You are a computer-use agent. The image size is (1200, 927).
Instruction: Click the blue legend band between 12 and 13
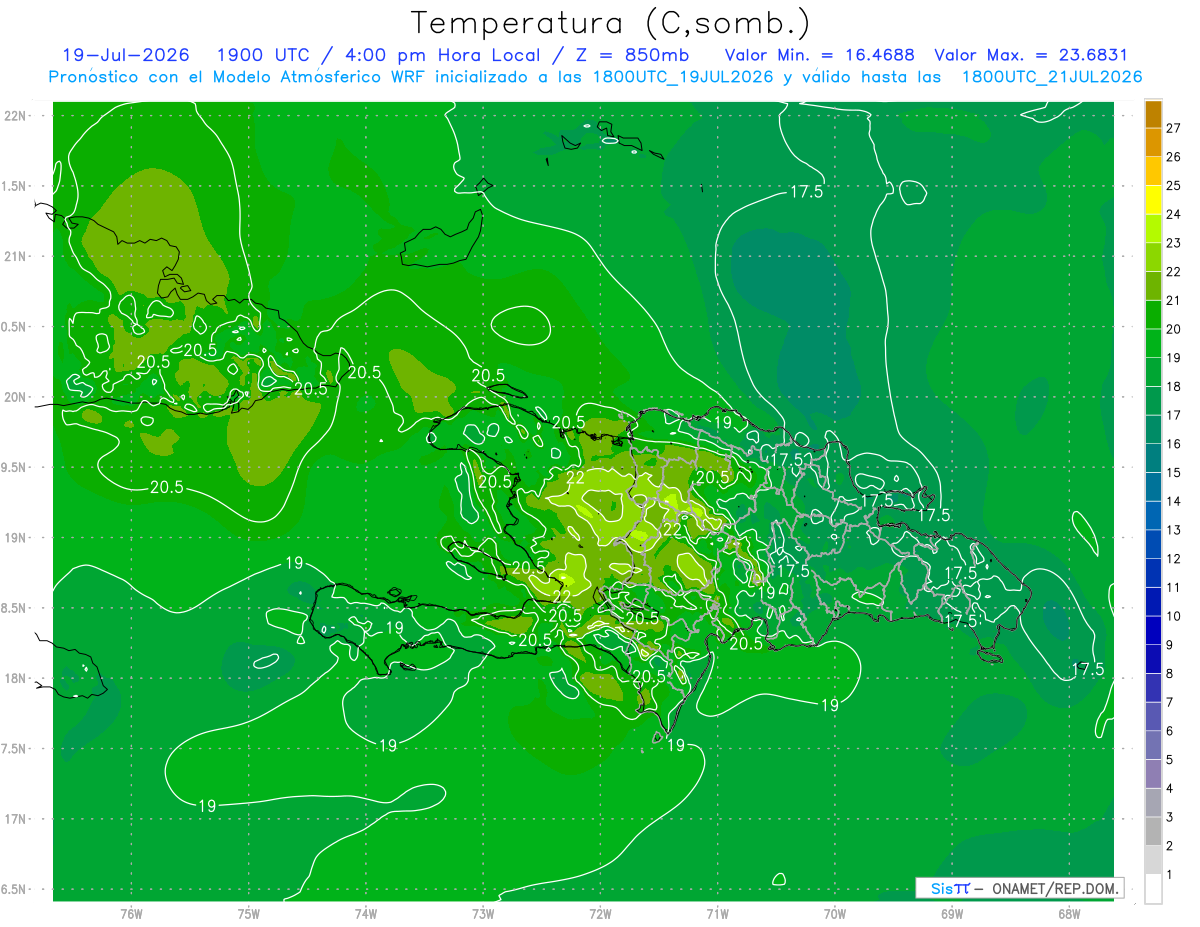click(1153, 544)
